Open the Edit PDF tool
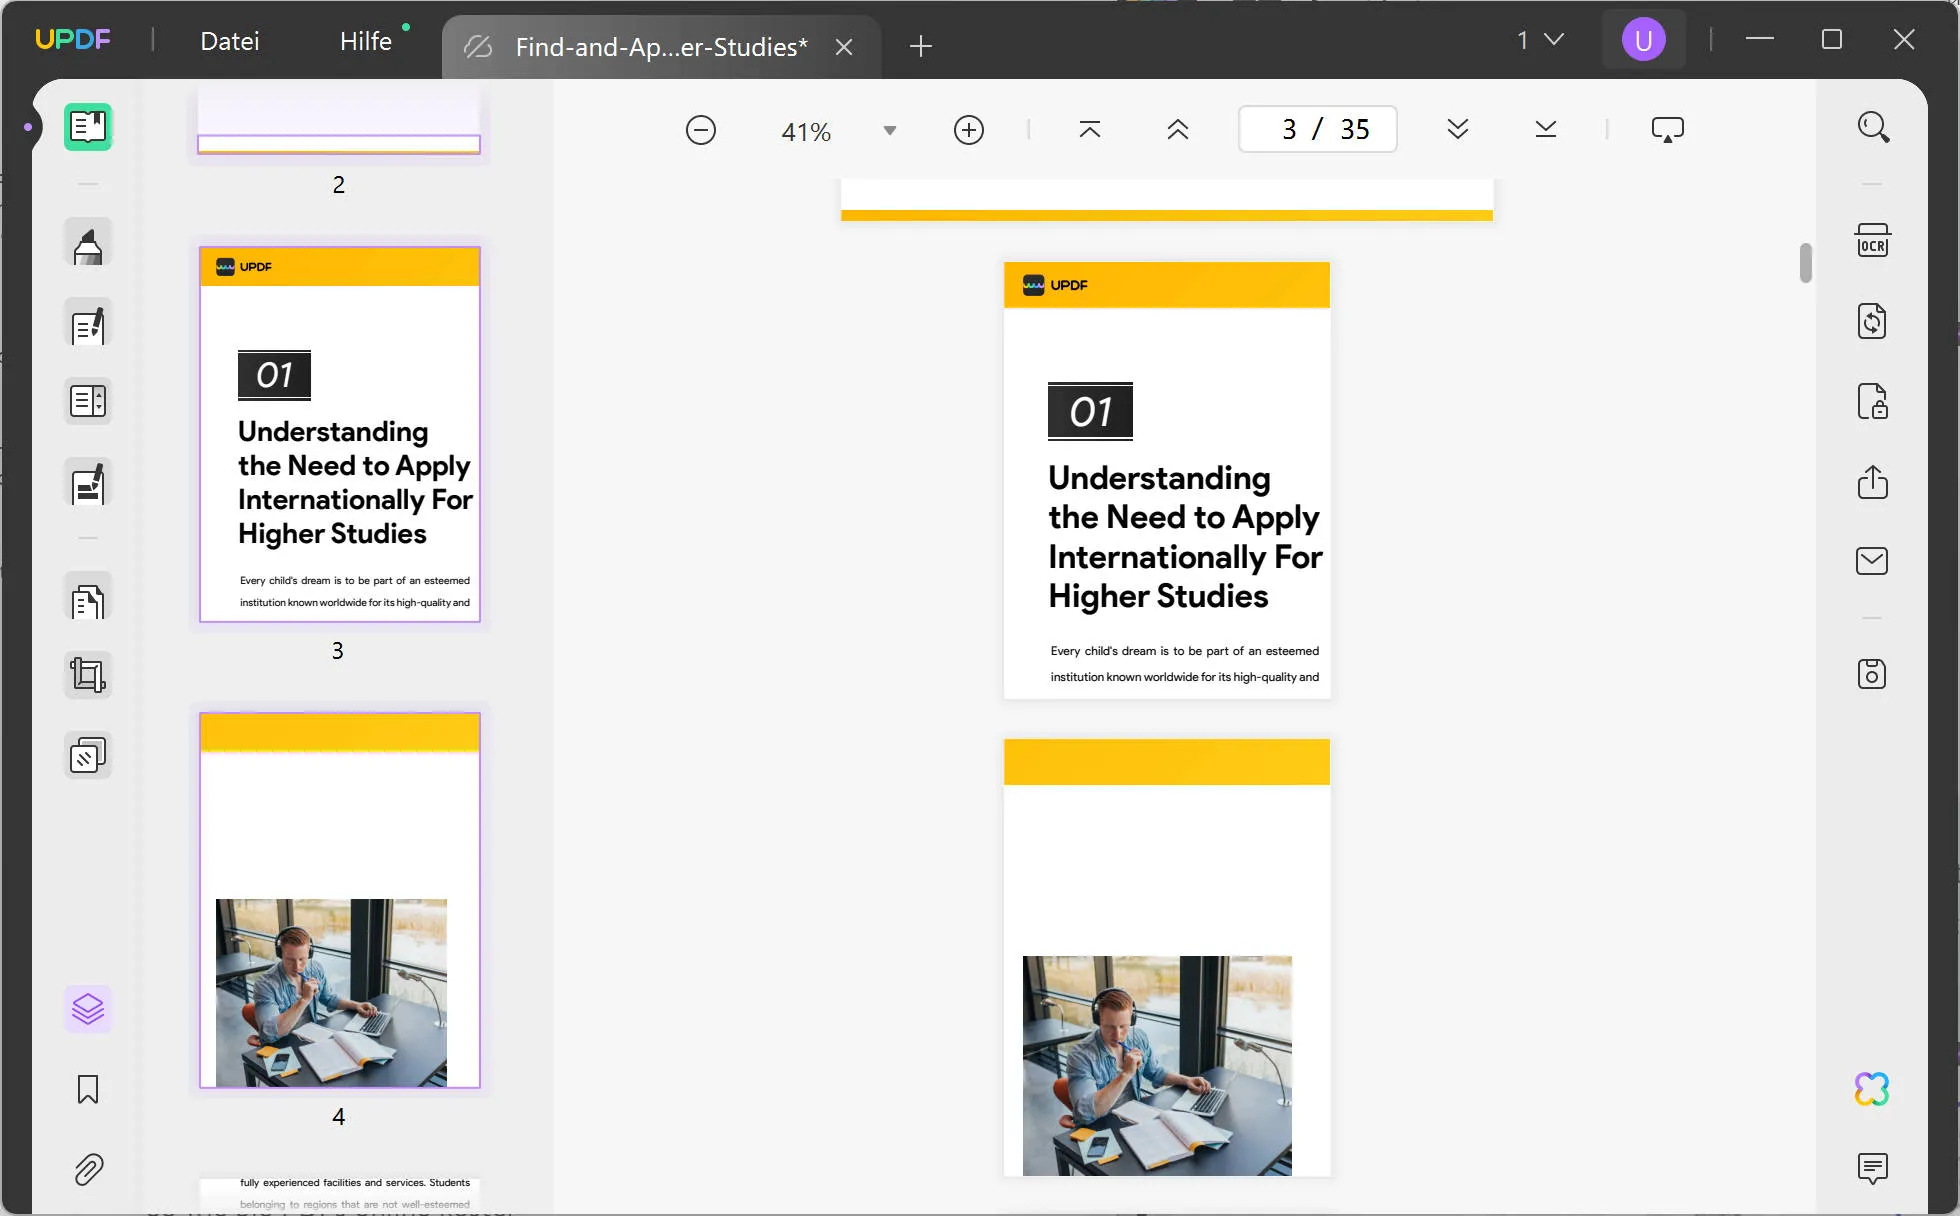This screenshot has height=1216, width=1960. [88, 323]
